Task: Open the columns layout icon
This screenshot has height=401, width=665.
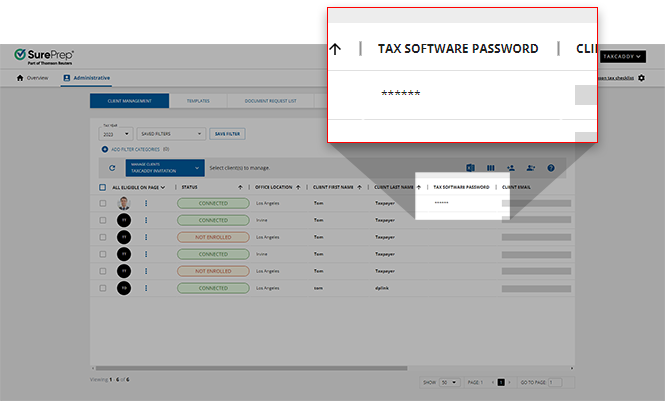Action: click(x=490, y=168)
